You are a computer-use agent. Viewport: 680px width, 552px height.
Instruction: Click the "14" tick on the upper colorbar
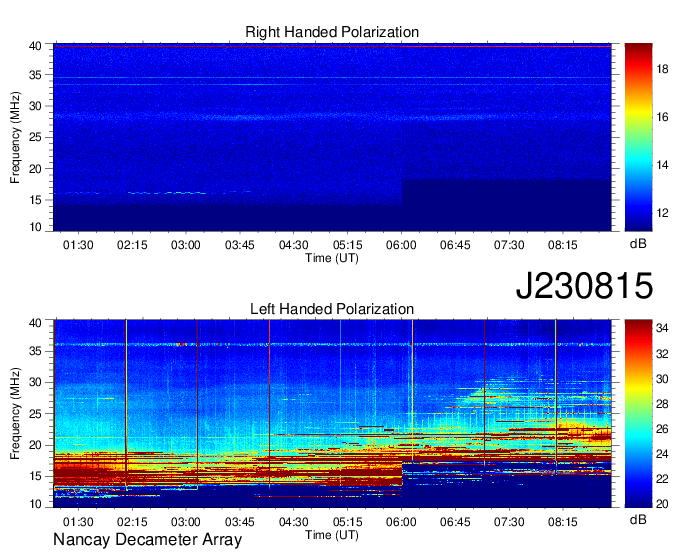click(x=663, y=165)
